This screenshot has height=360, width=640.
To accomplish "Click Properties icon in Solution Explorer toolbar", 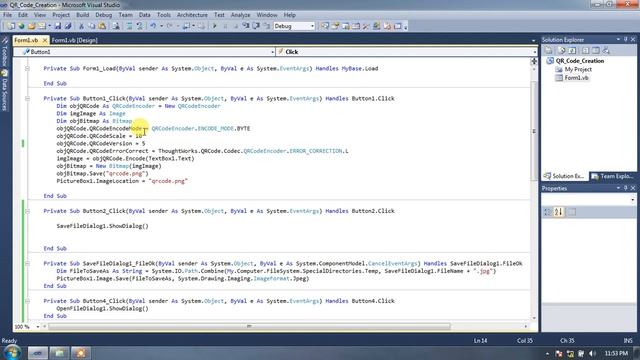I will pyautogui.click(x=549, y=50).
